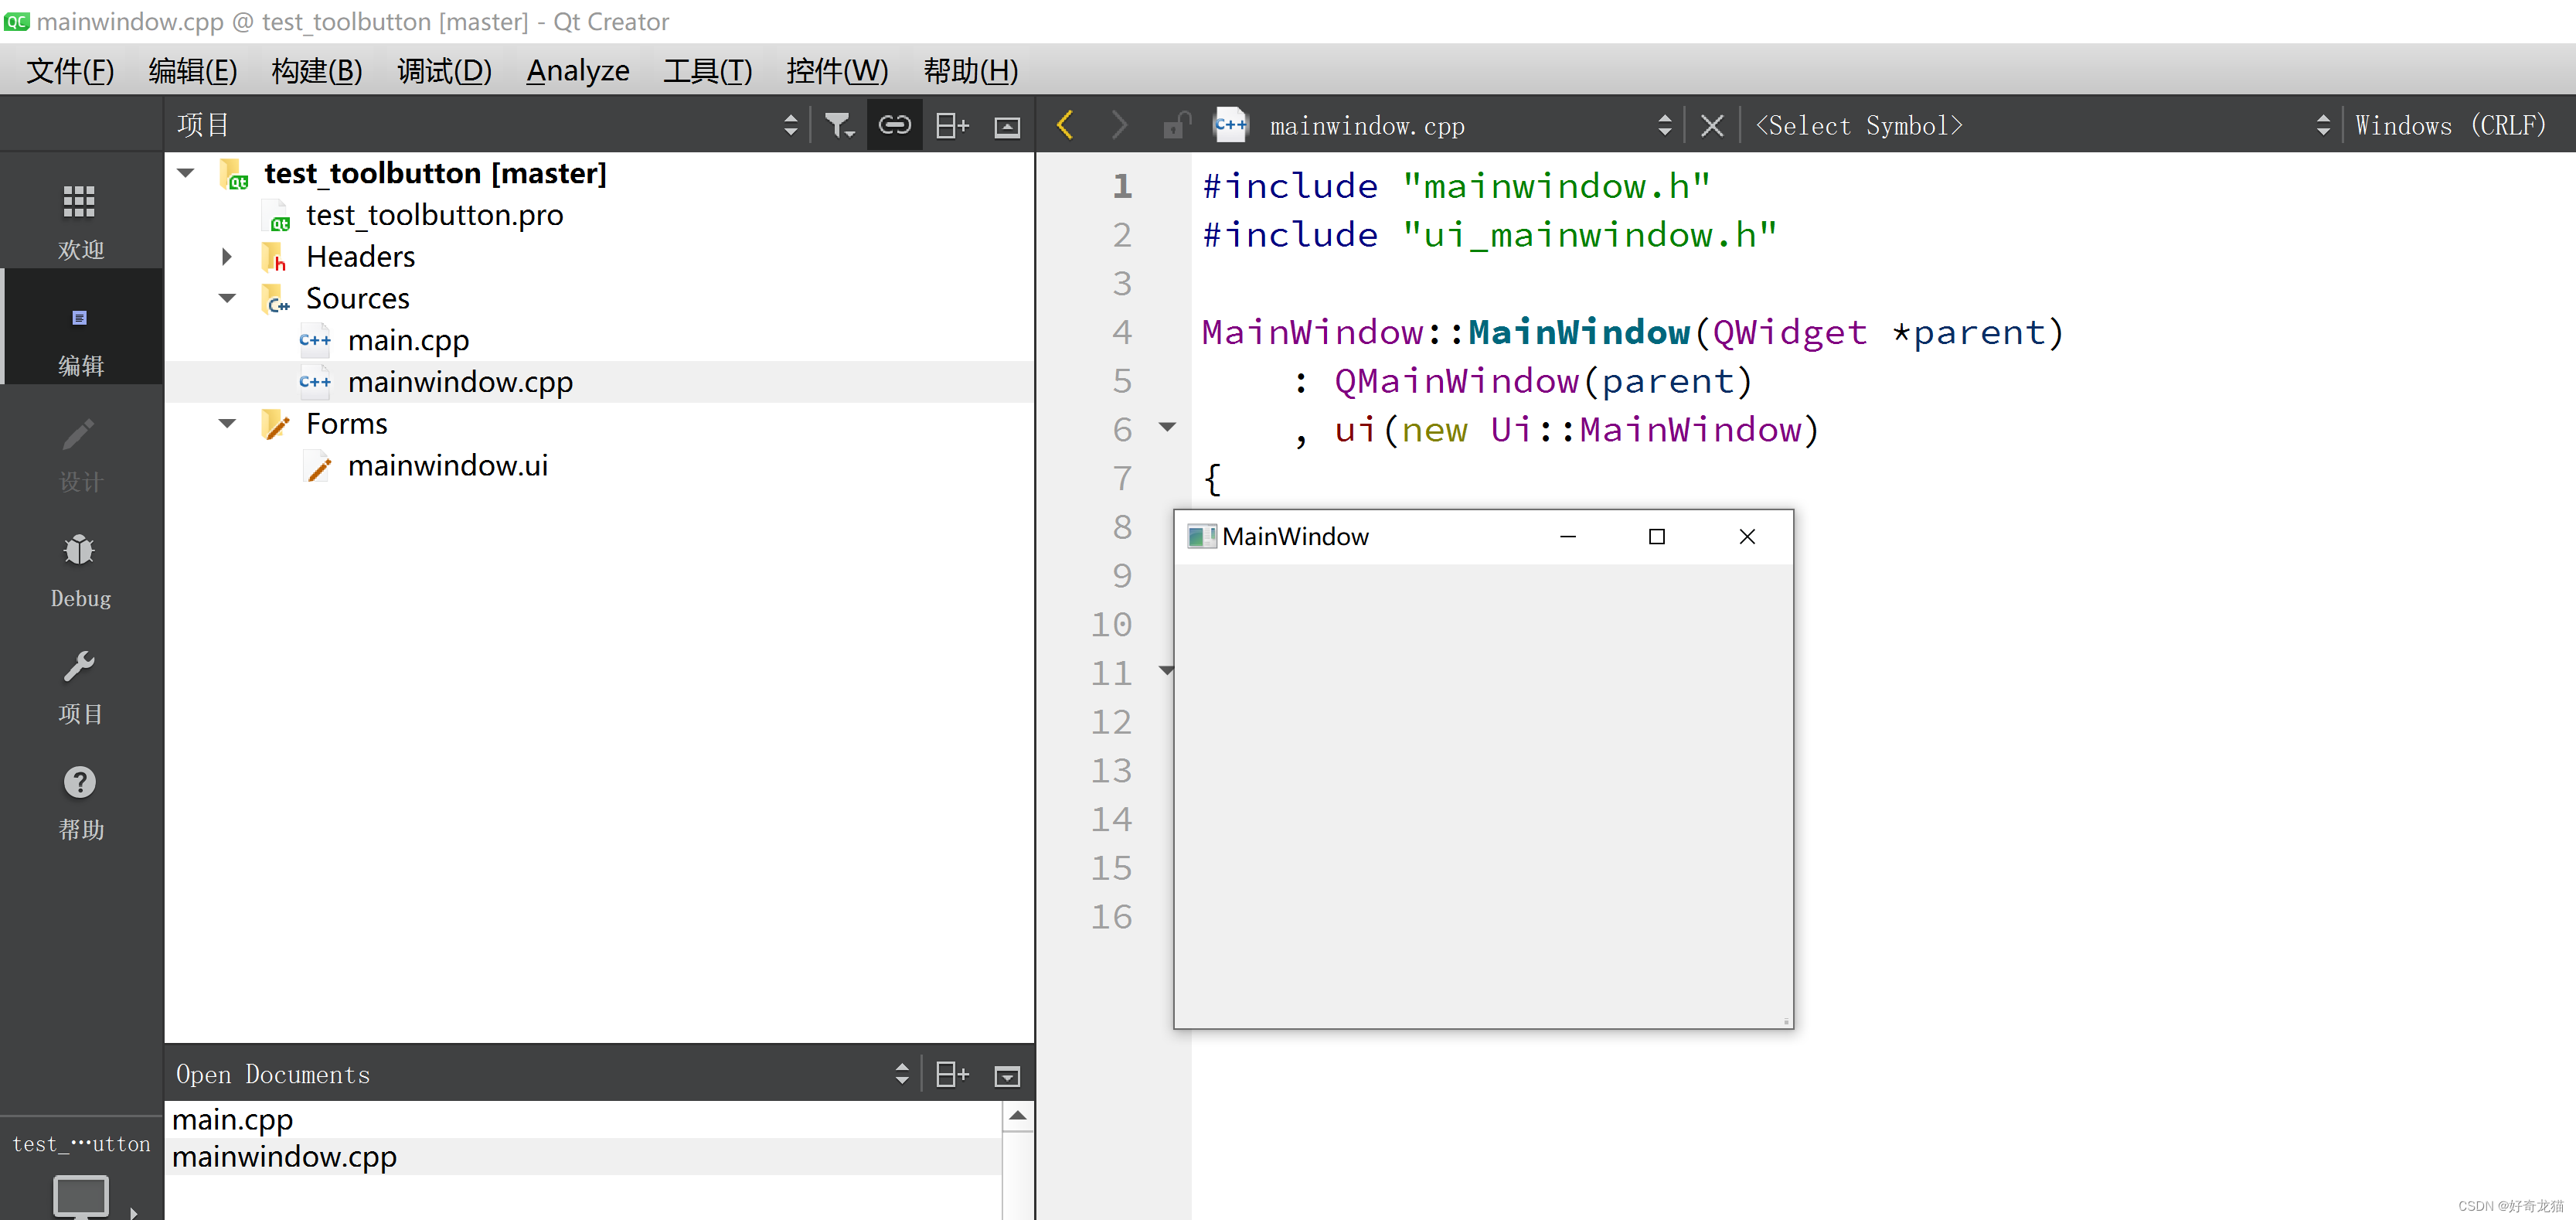The width and height of the screenshot is (2576, 1220).
Task: Minimize the MainWindow application window
Action: coord(1567,537)
